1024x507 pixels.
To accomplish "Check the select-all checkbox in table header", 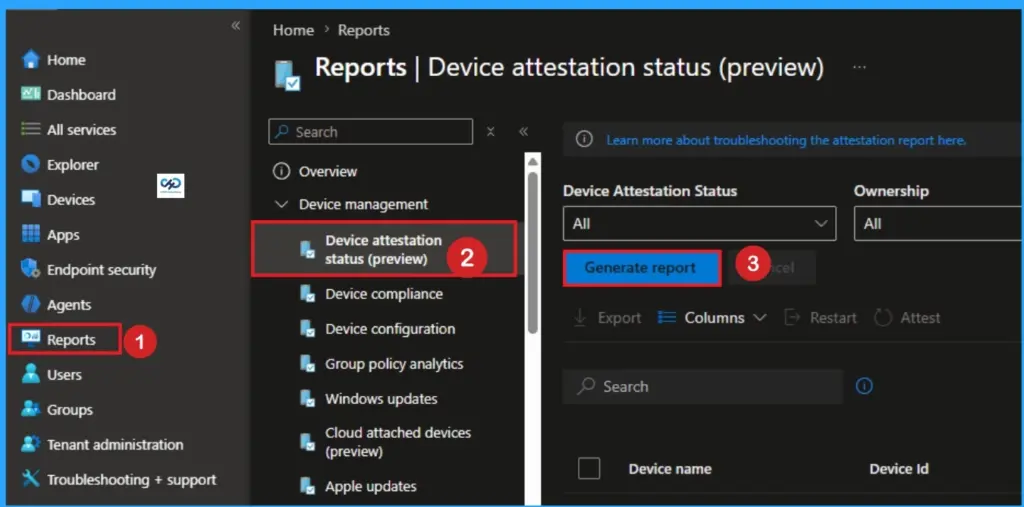I will (x=588, y=468).
